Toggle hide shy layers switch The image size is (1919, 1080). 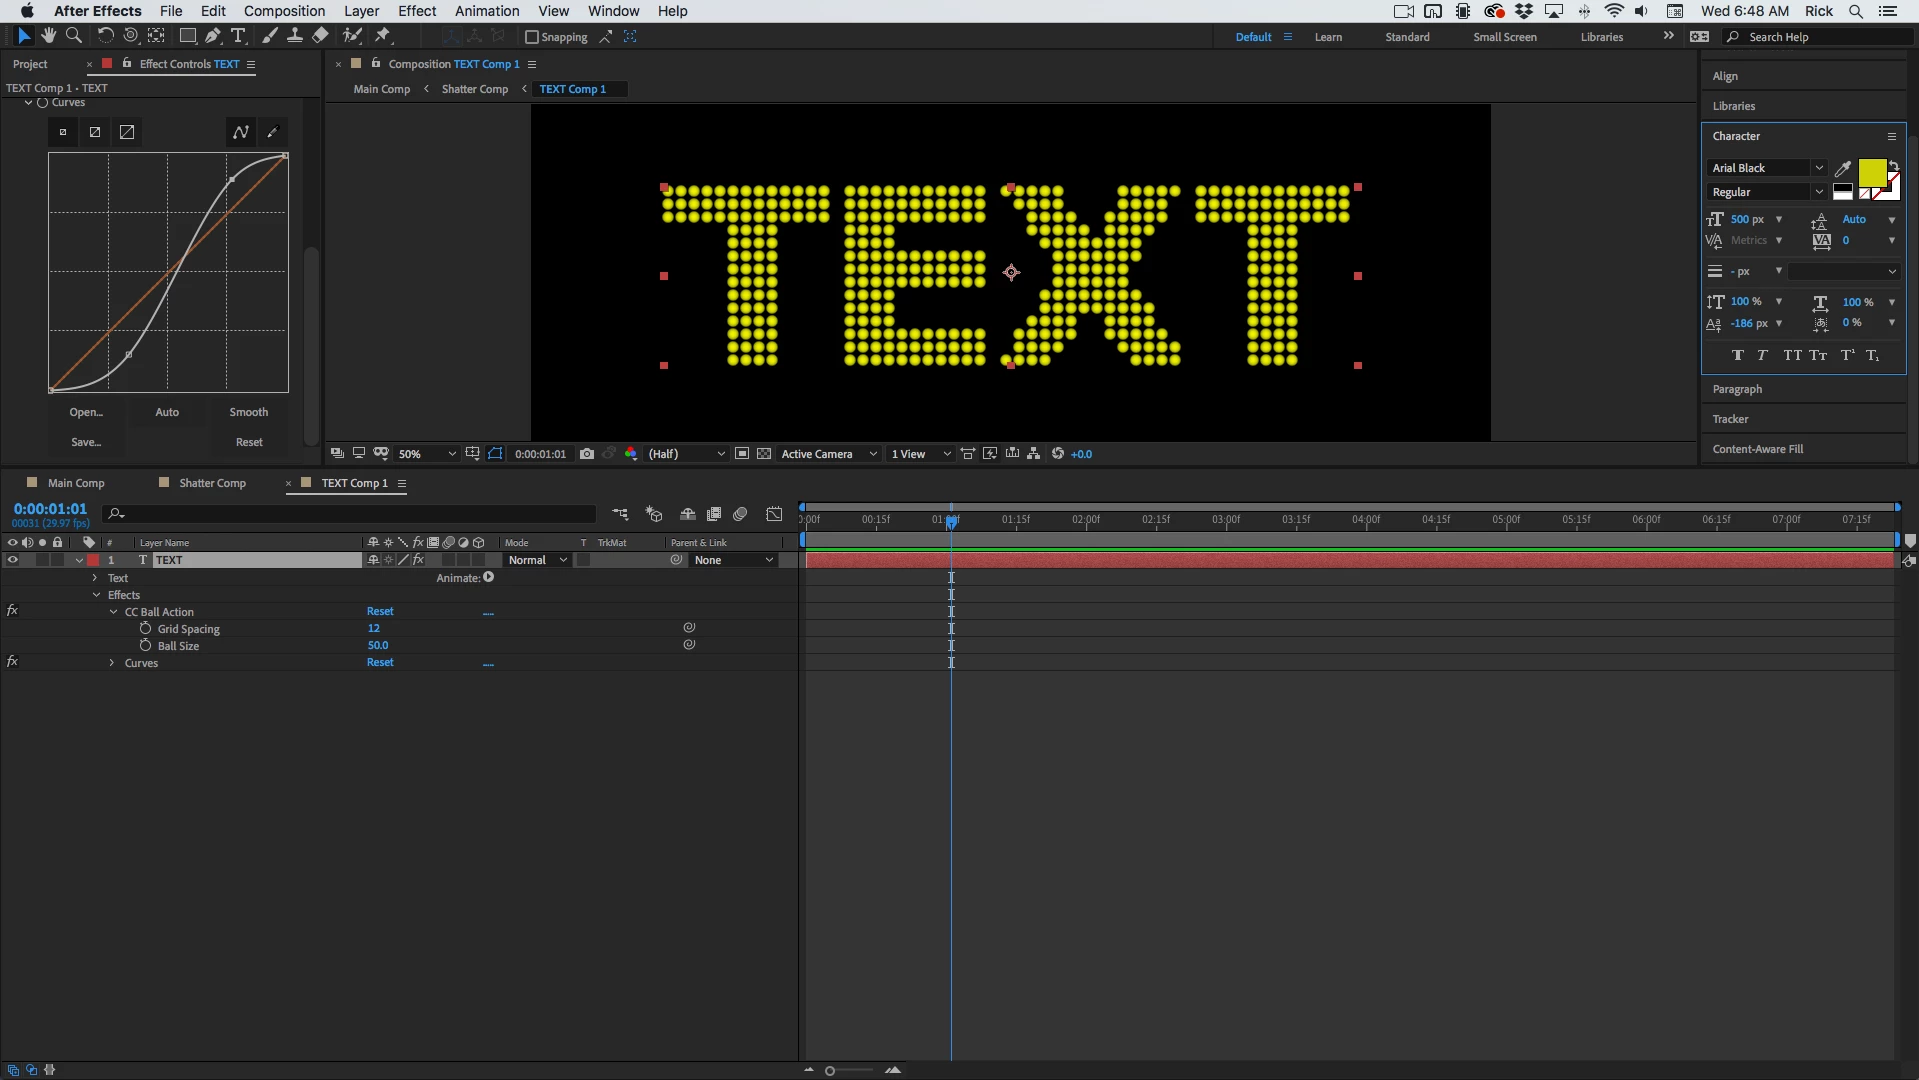[x=688, y=514]
